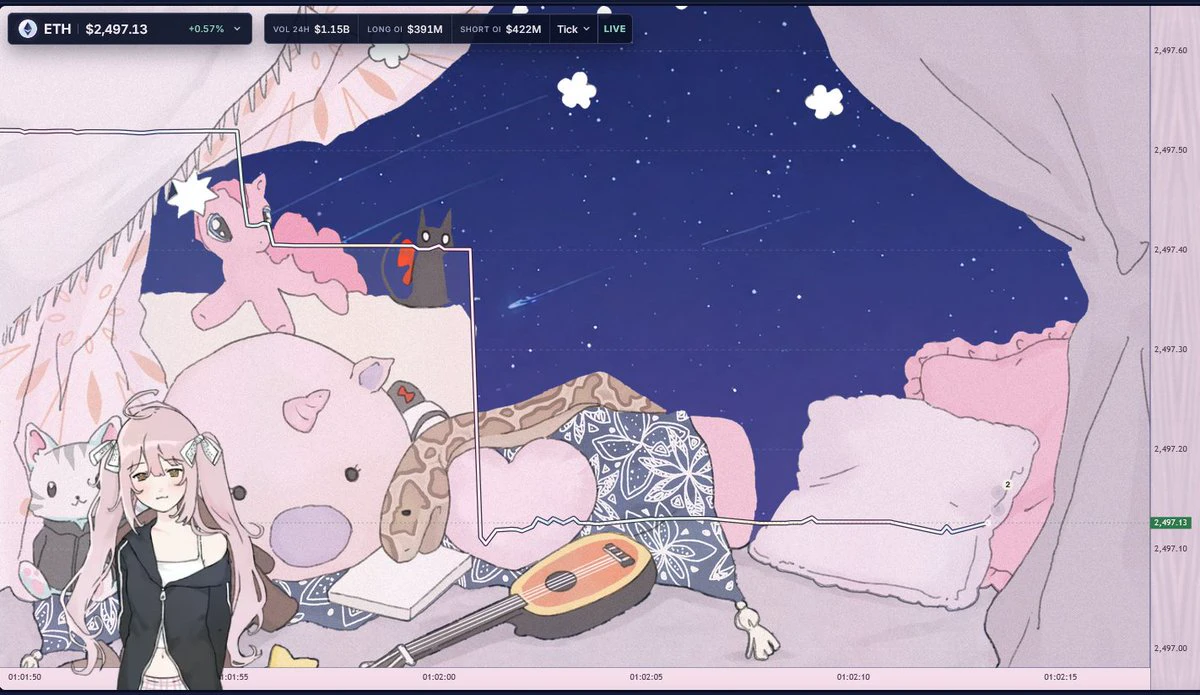The width and height of the screenshot is (1200, 695).
Task: Open the Tick interval dropdown
Action: (x=573, y=29)
